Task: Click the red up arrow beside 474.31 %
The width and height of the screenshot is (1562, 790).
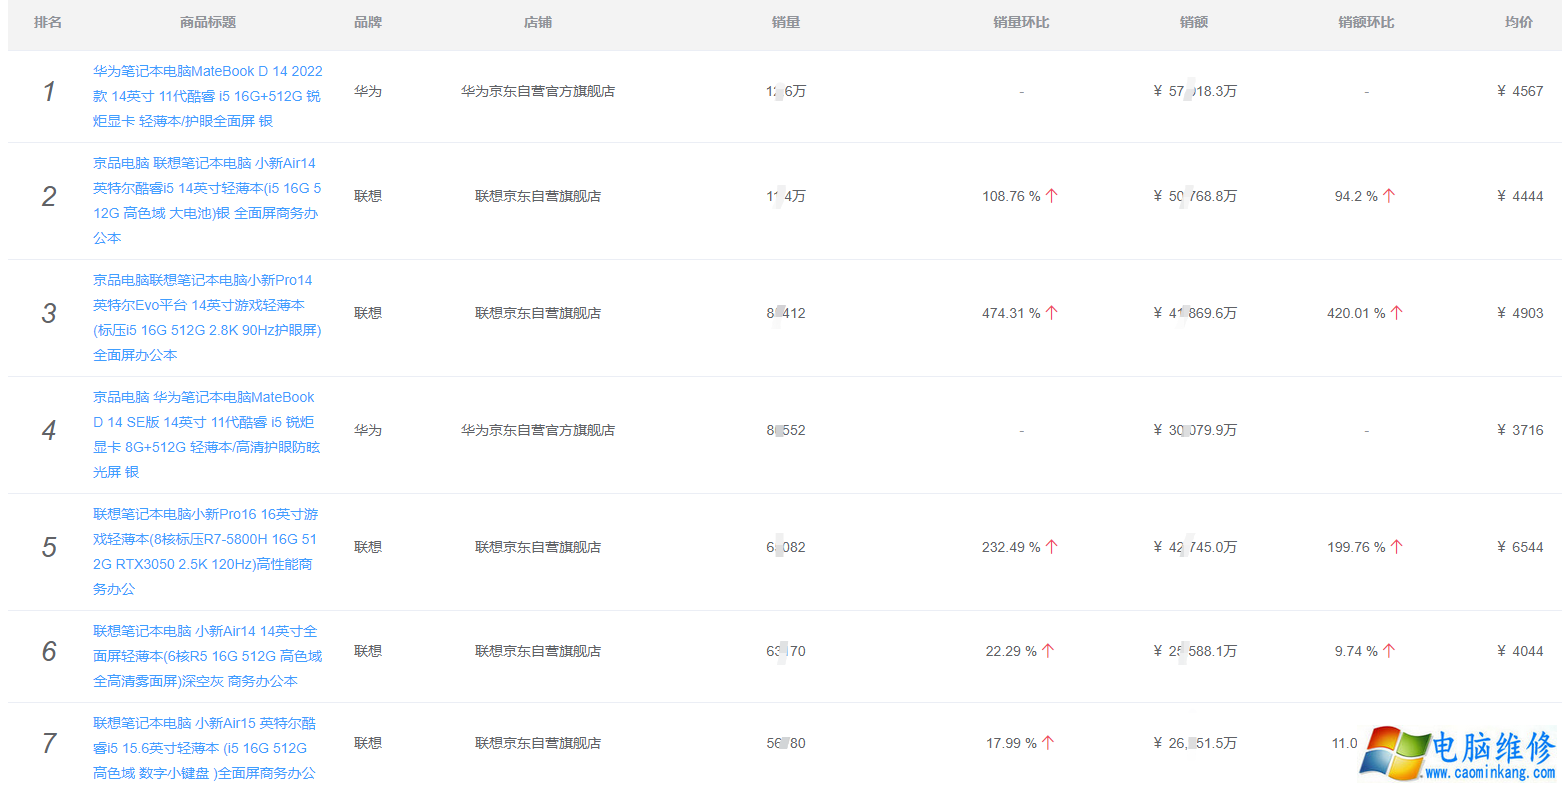Action: pyautogui.click(x=1051, y=313)
